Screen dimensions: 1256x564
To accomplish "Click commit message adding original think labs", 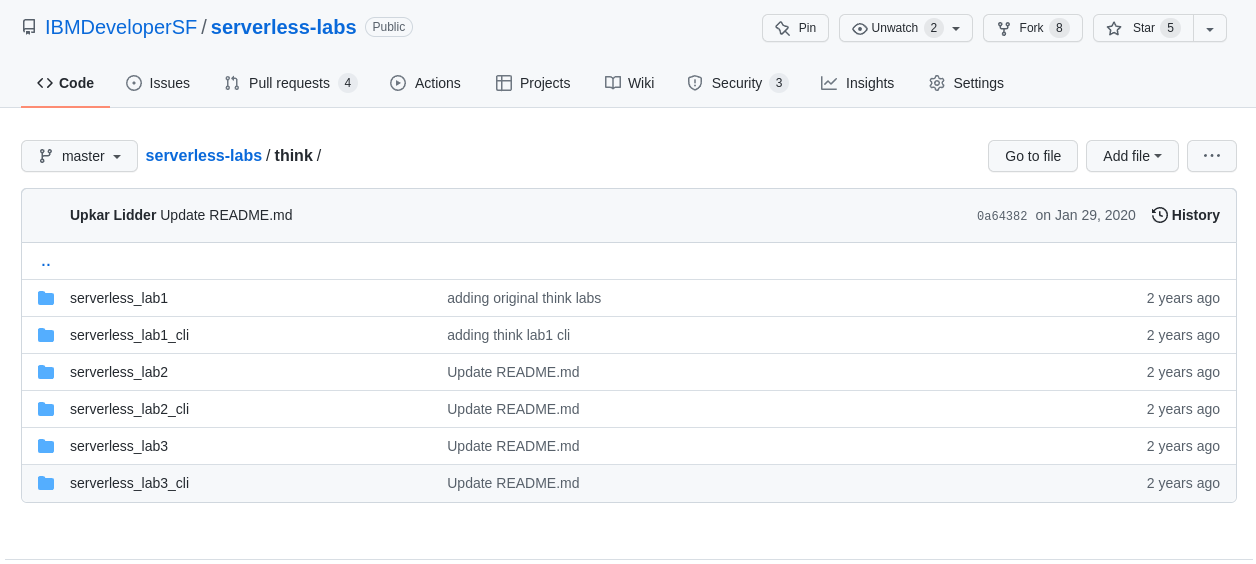I will point(524,298).
